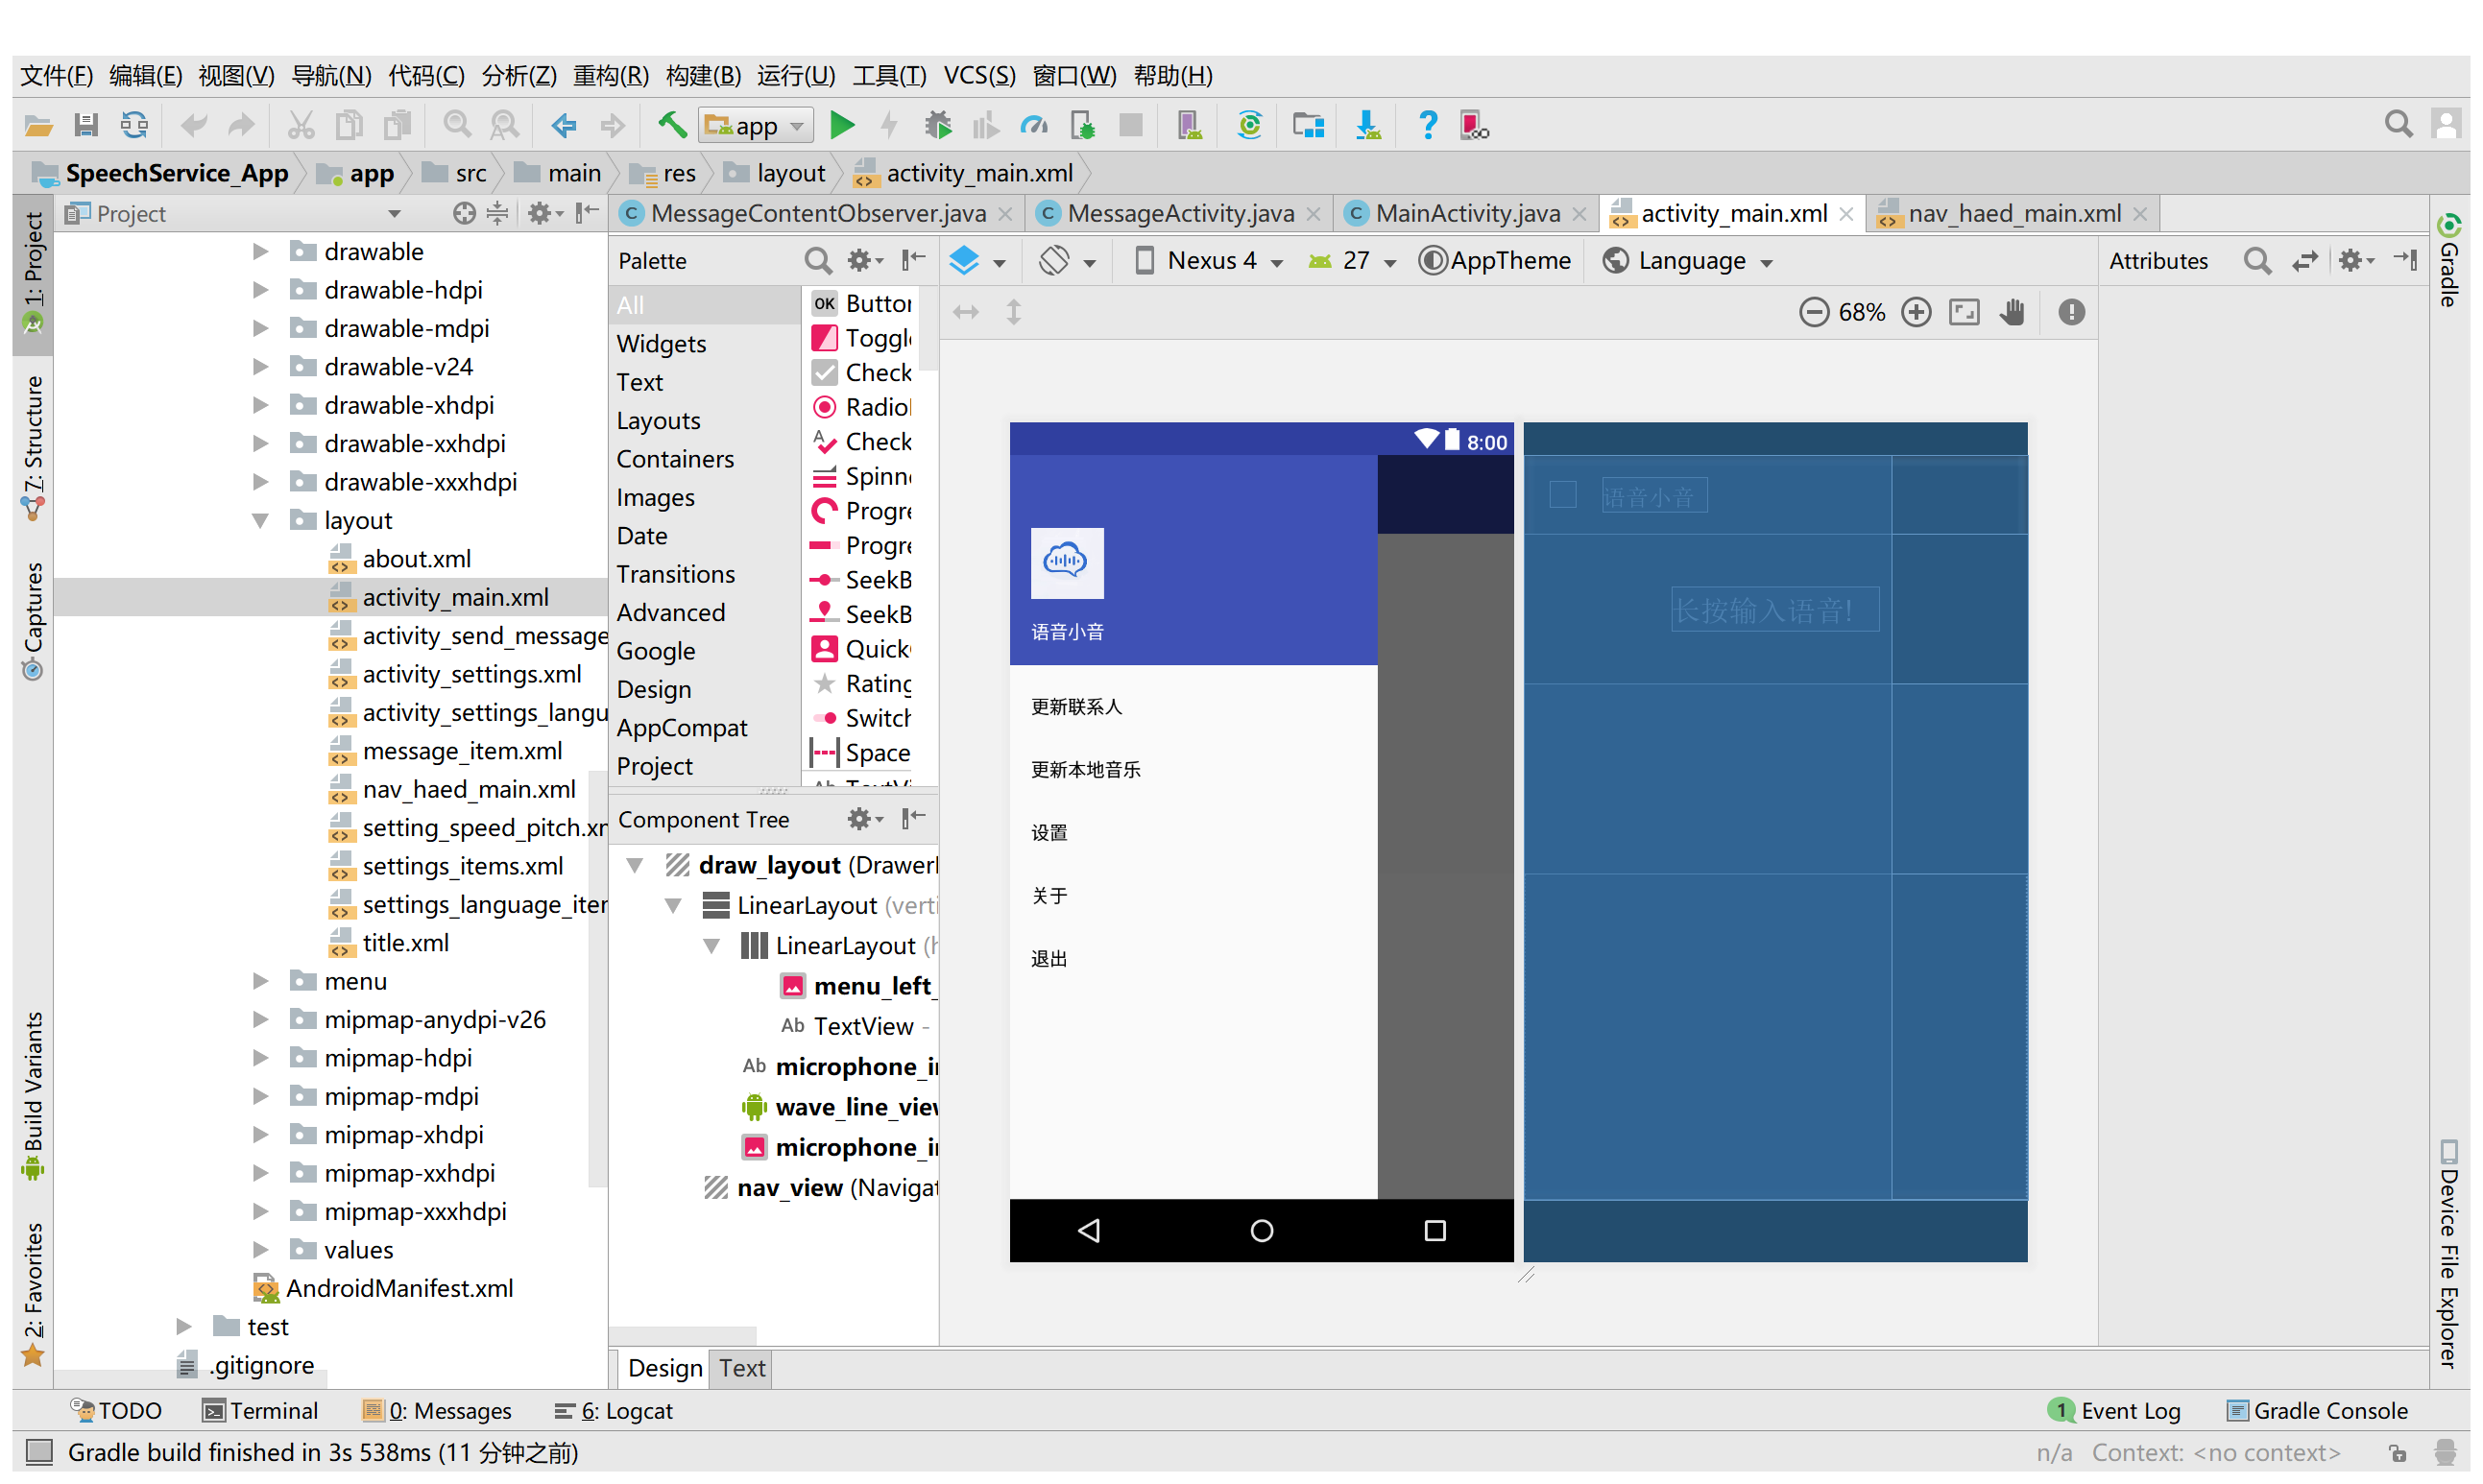Screen dimensions: 2483x1484
Task: Toggle the checkbox in the blueprint view
Action: point(1562,495)
